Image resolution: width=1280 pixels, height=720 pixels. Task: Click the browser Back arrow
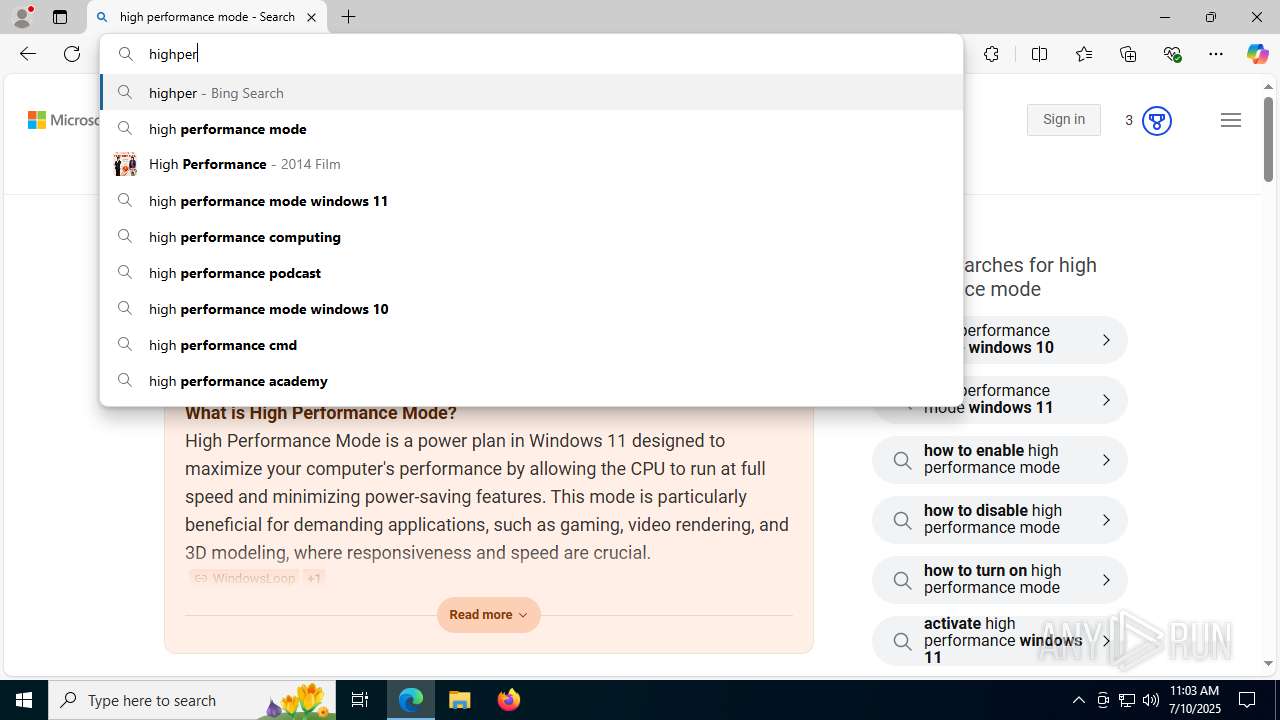tap(28, 54)
